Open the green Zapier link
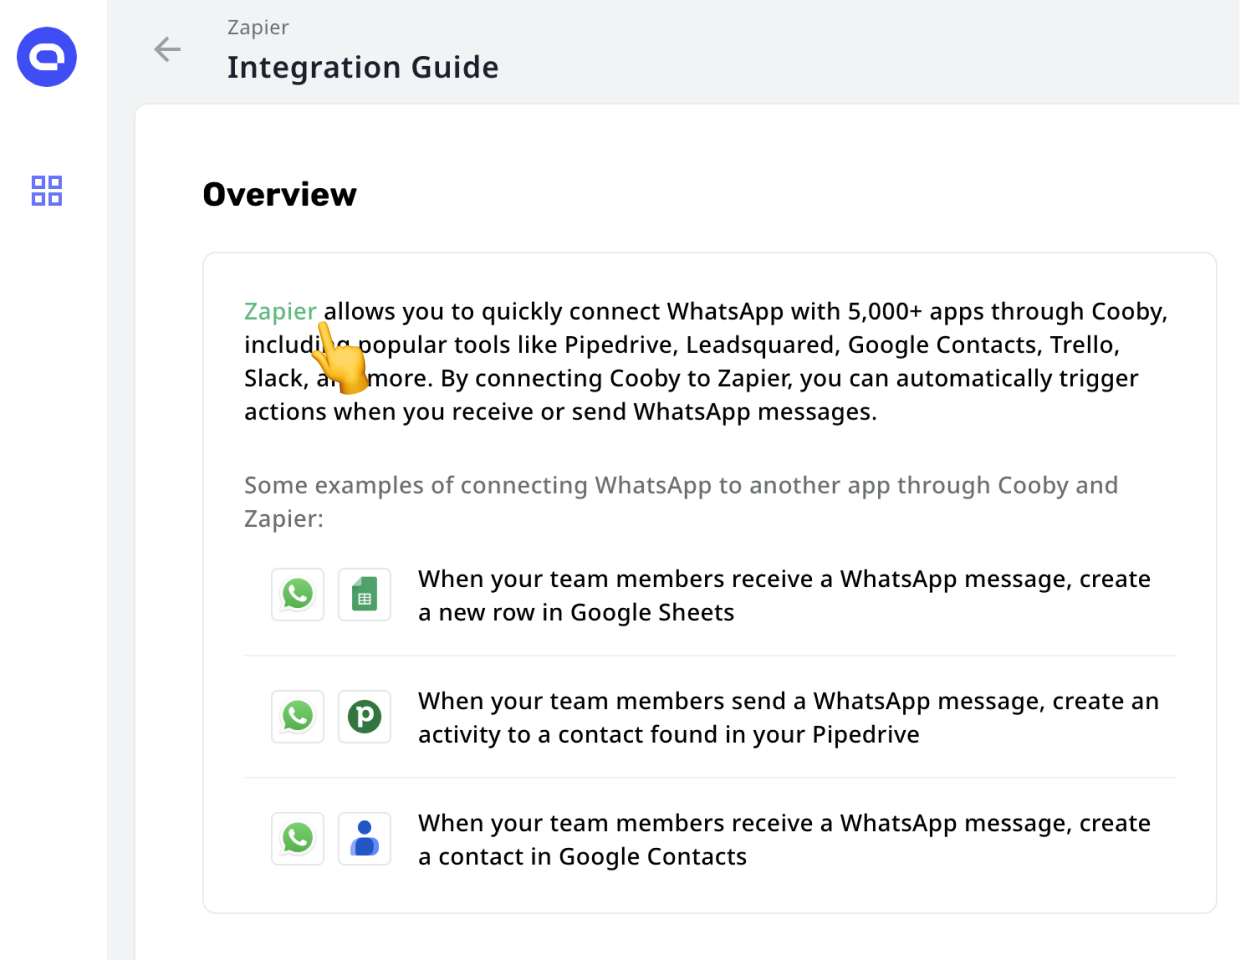The image size is (1240, 960). (280, 311)
